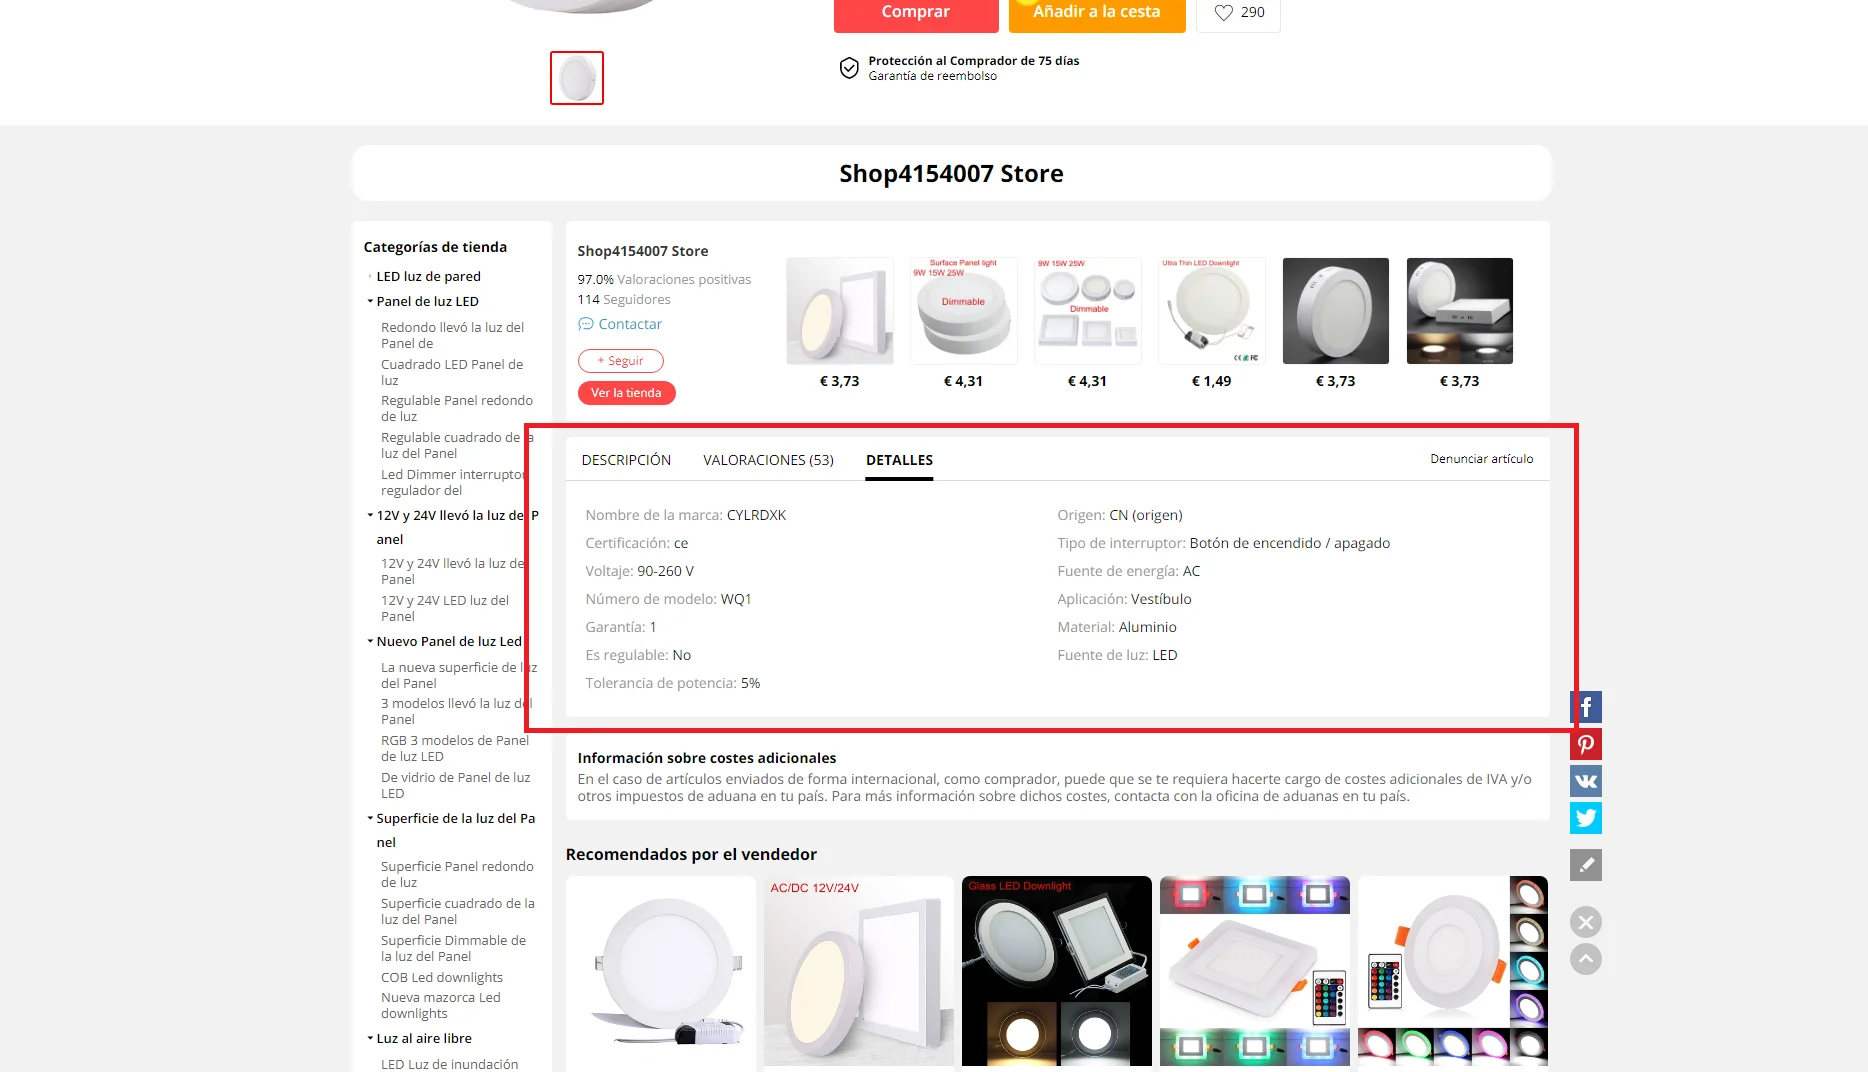
Task: Open the pencil feedback icon
Action: [x=1586, y=865]
